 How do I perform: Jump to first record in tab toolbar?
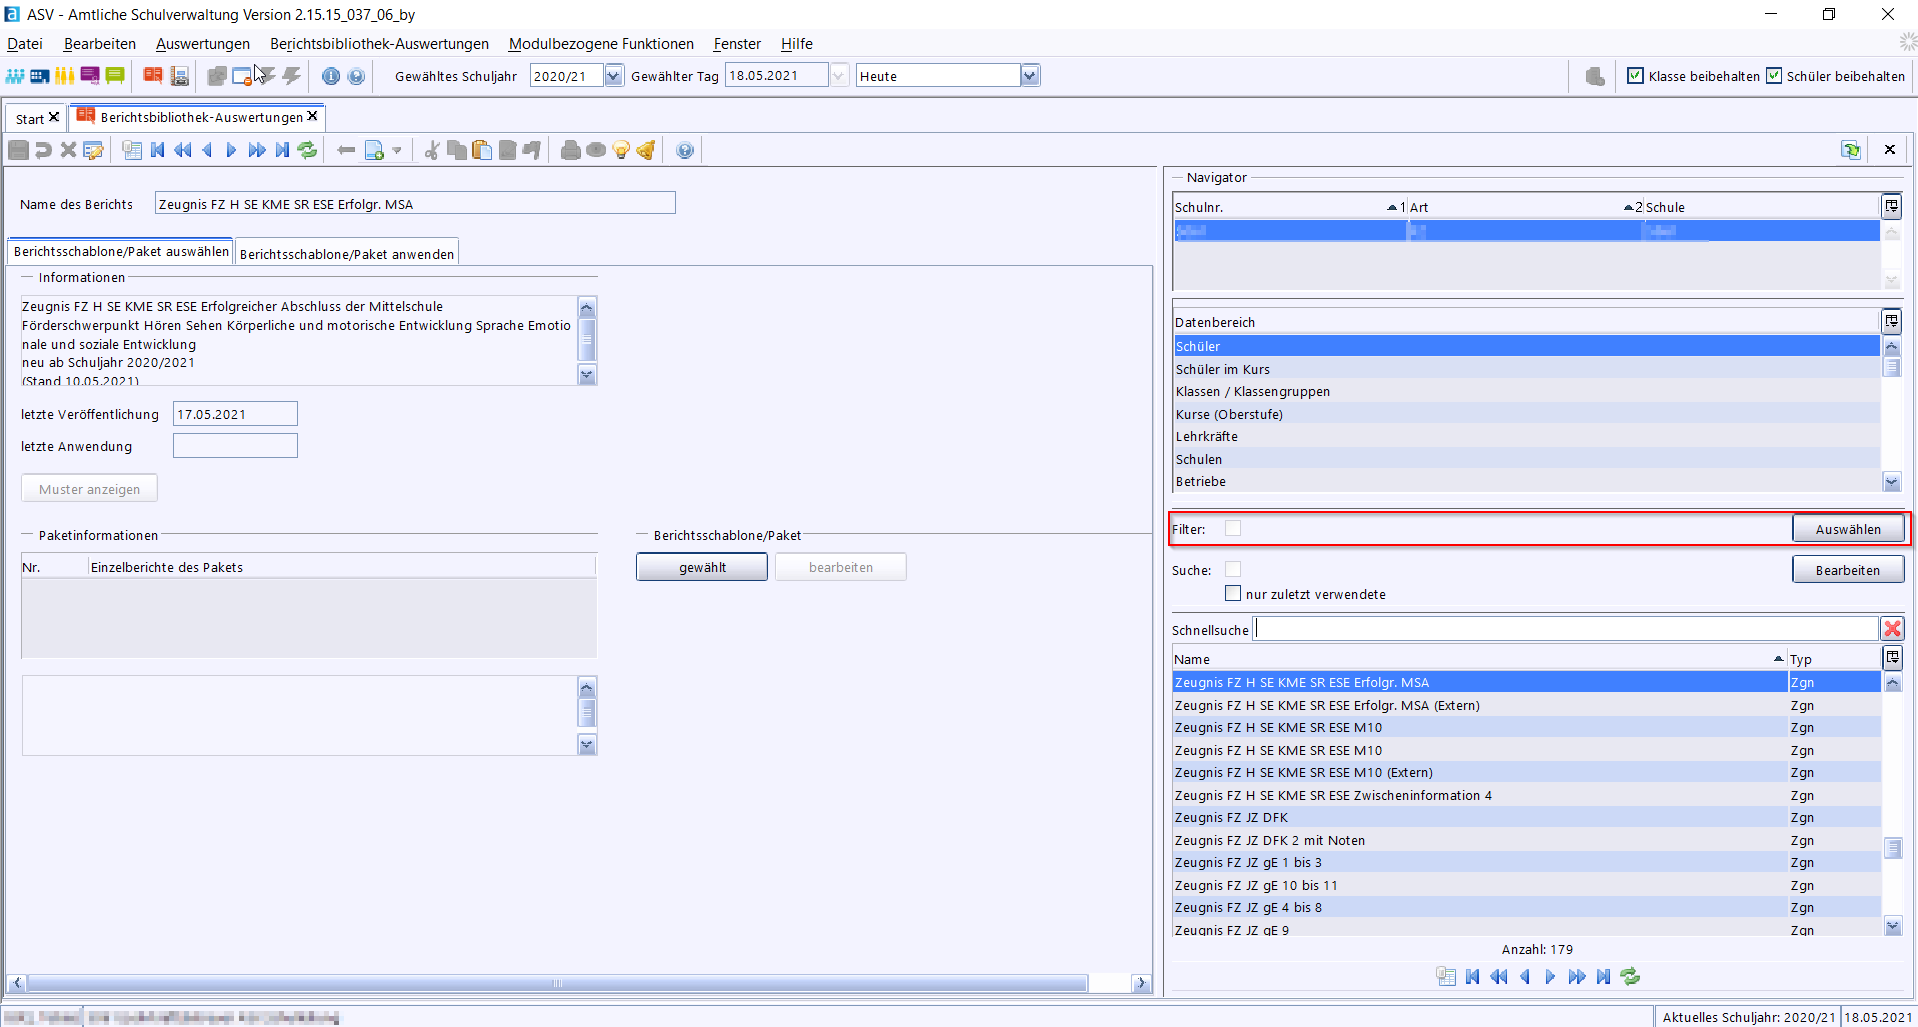157,150
